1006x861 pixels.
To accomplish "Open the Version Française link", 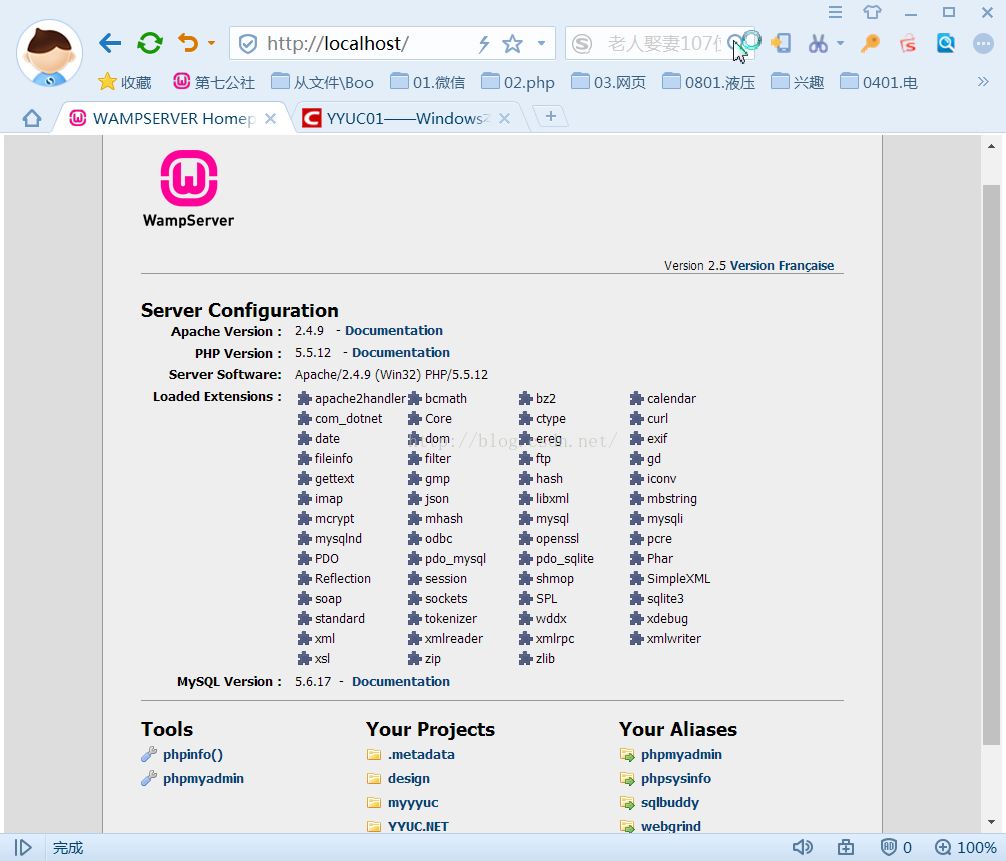I will [x=781, y=266].
